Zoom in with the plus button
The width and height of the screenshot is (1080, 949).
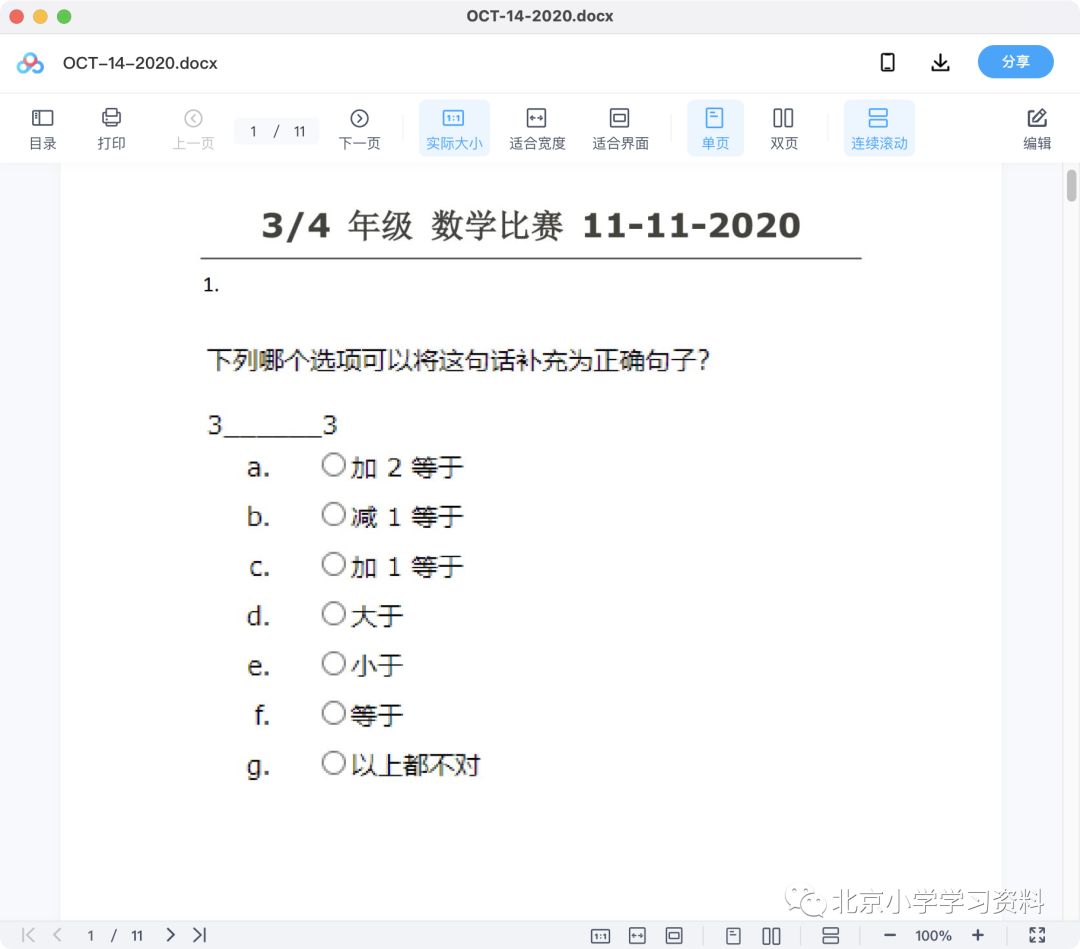click(x=977, y=935)
